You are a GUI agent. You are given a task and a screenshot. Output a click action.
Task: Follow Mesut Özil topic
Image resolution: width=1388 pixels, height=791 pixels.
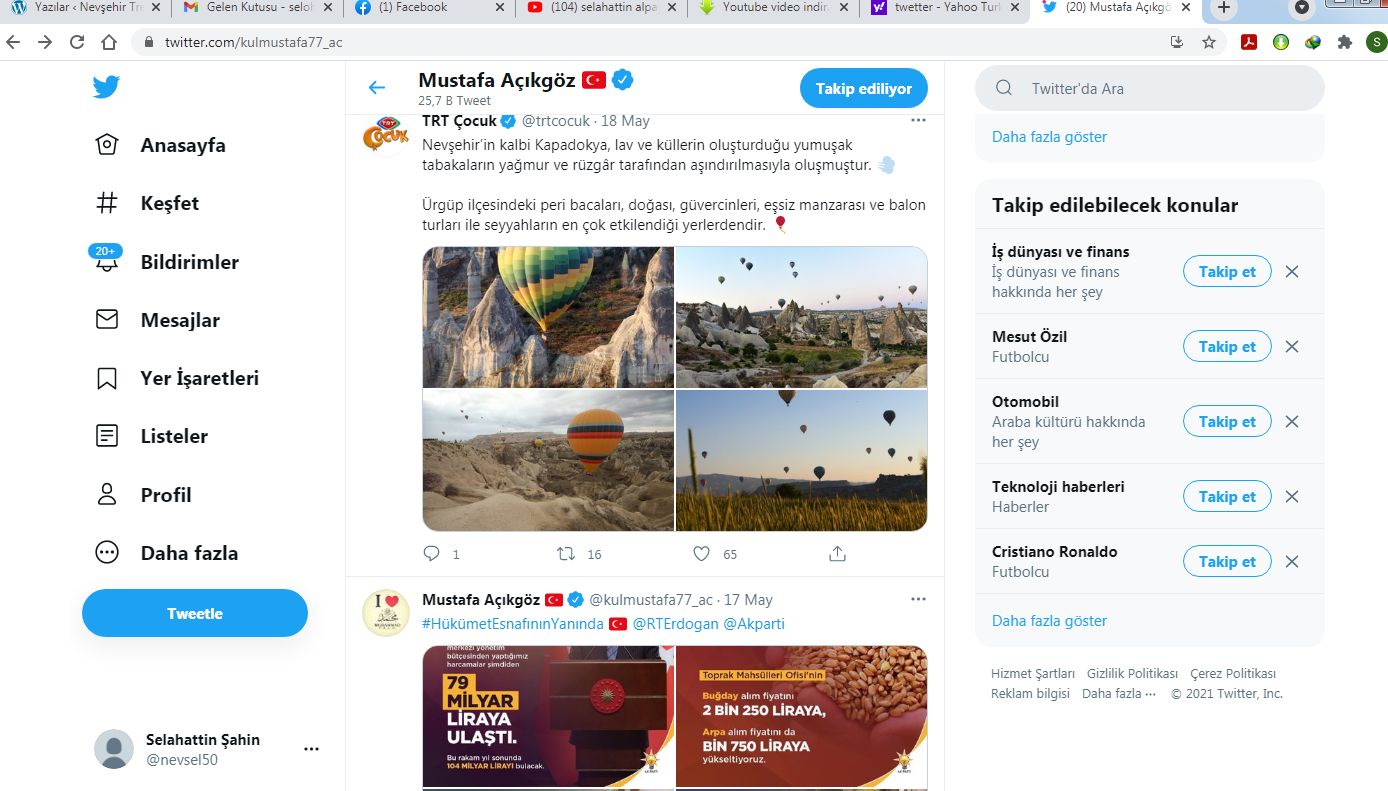1227,346
